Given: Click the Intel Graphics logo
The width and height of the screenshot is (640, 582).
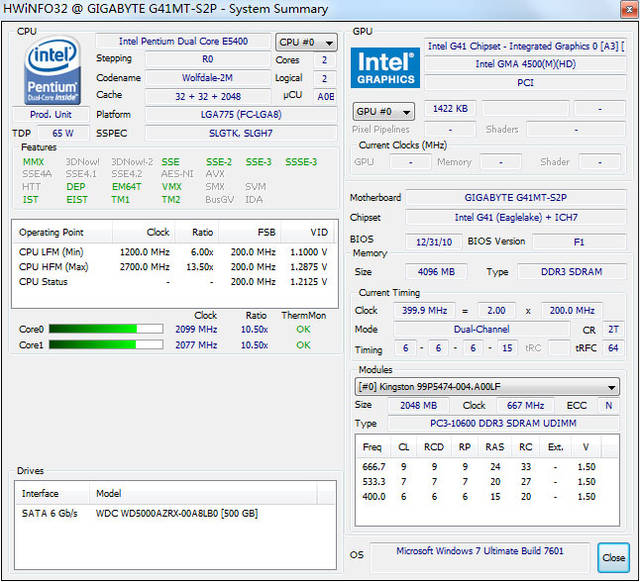Looking at the screenshot, I should point(385,68).
